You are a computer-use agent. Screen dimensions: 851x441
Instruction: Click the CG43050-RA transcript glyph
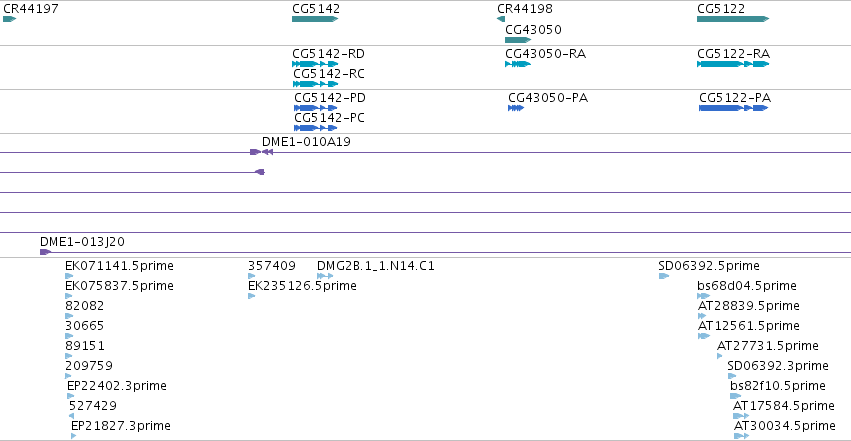(518, 64)
